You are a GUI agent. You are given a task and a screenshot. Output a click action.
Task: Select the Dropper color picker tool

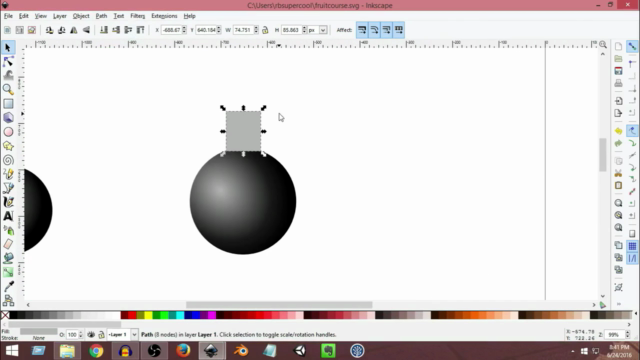pos(8,287)
